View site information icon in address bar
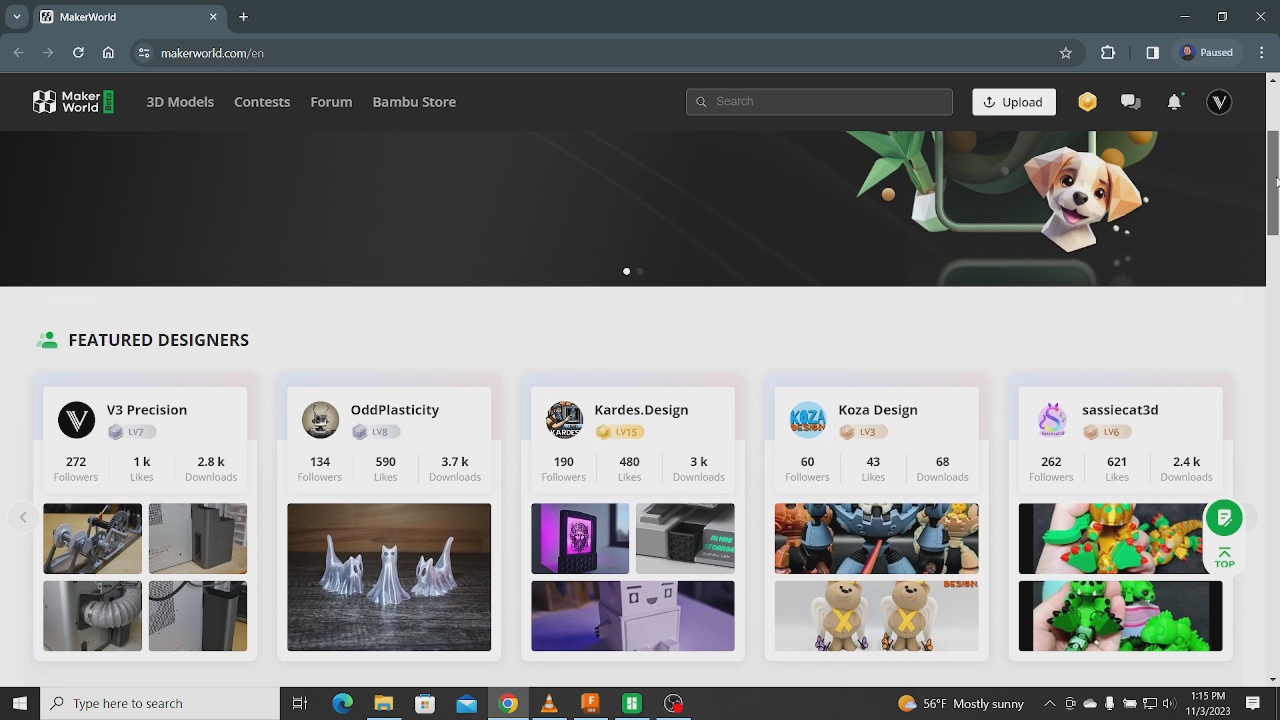1280x720 pixels. [x=144, y=53]
